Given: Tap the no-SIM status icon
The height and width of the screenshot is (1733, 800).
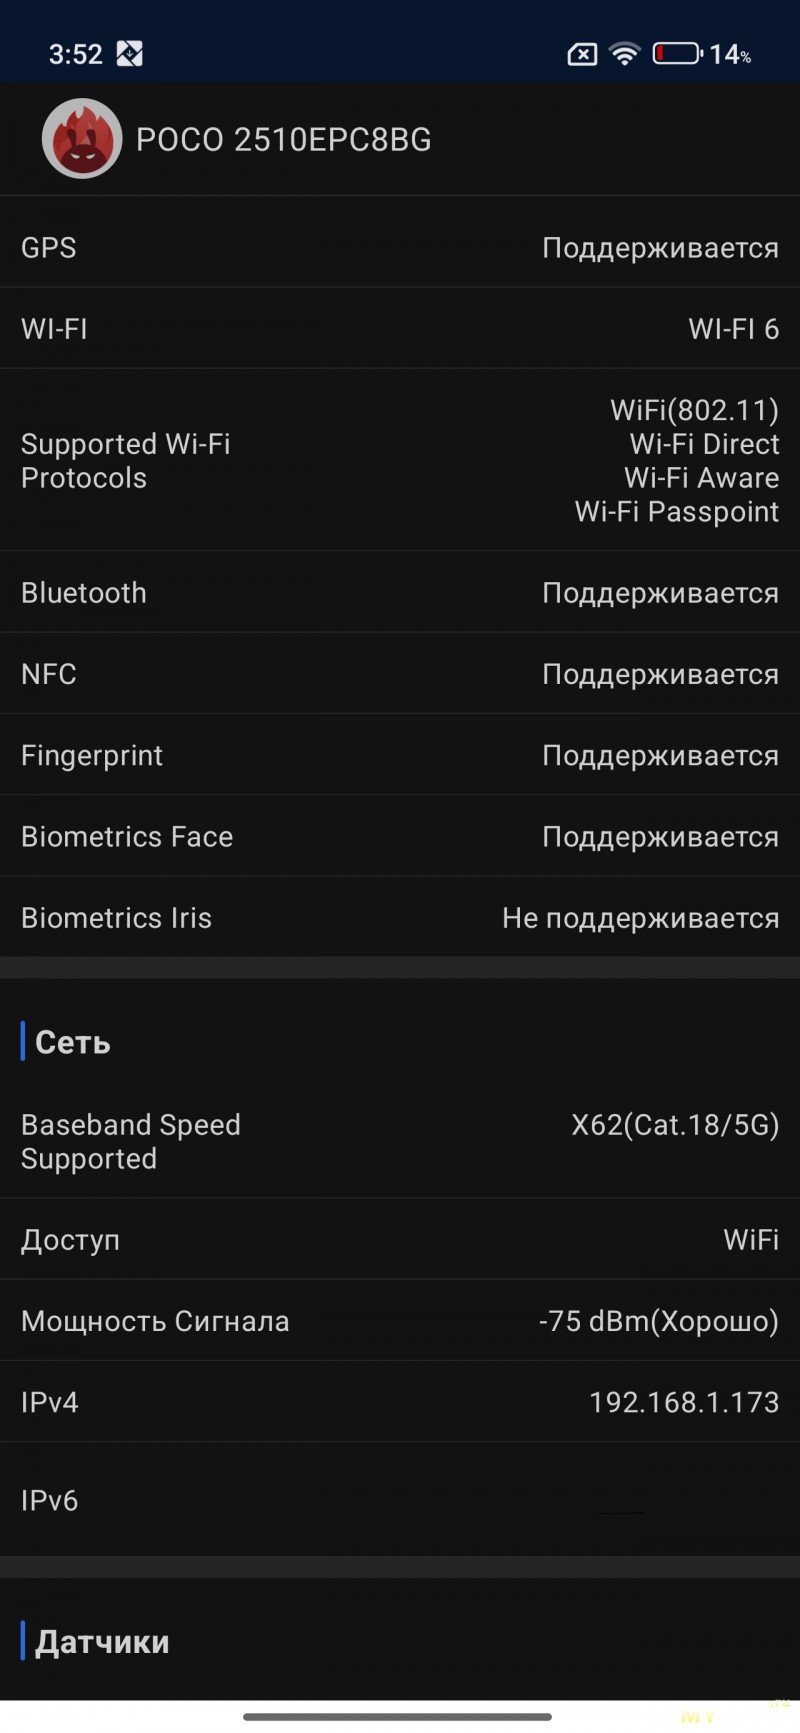Looking at the screenshot, I should (x=582, y=54).
